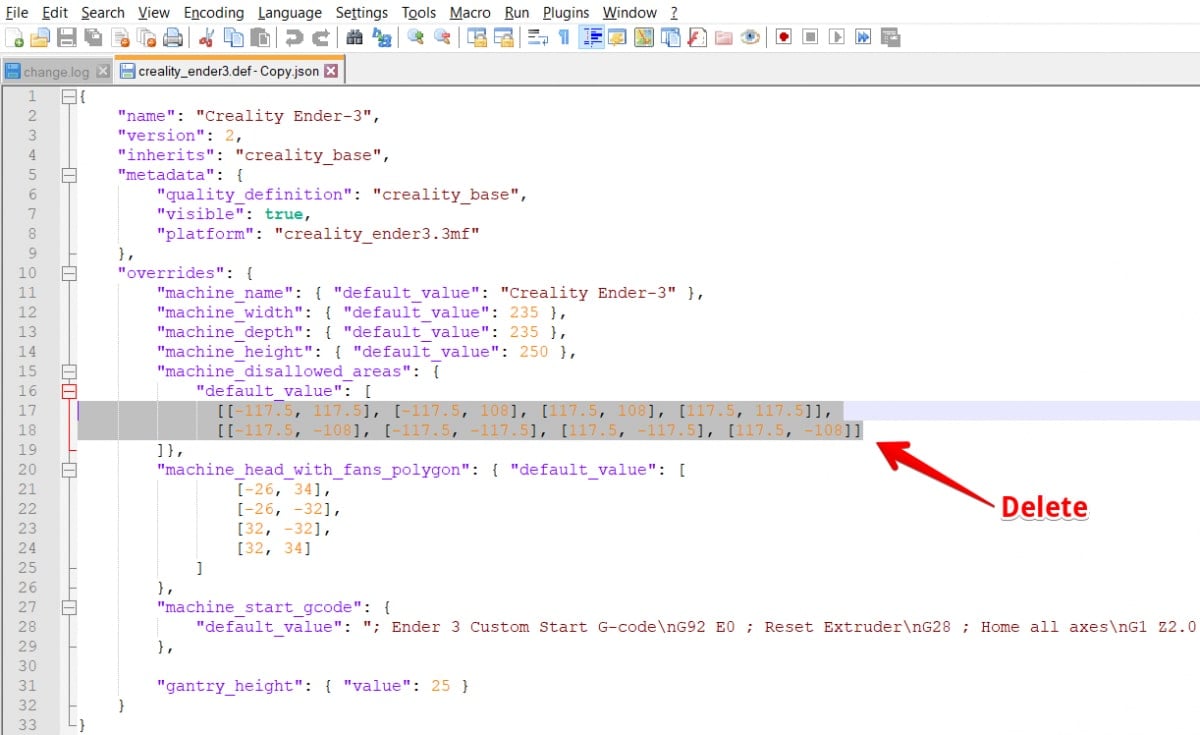Click the Open file folder icon

coord(40,38)
